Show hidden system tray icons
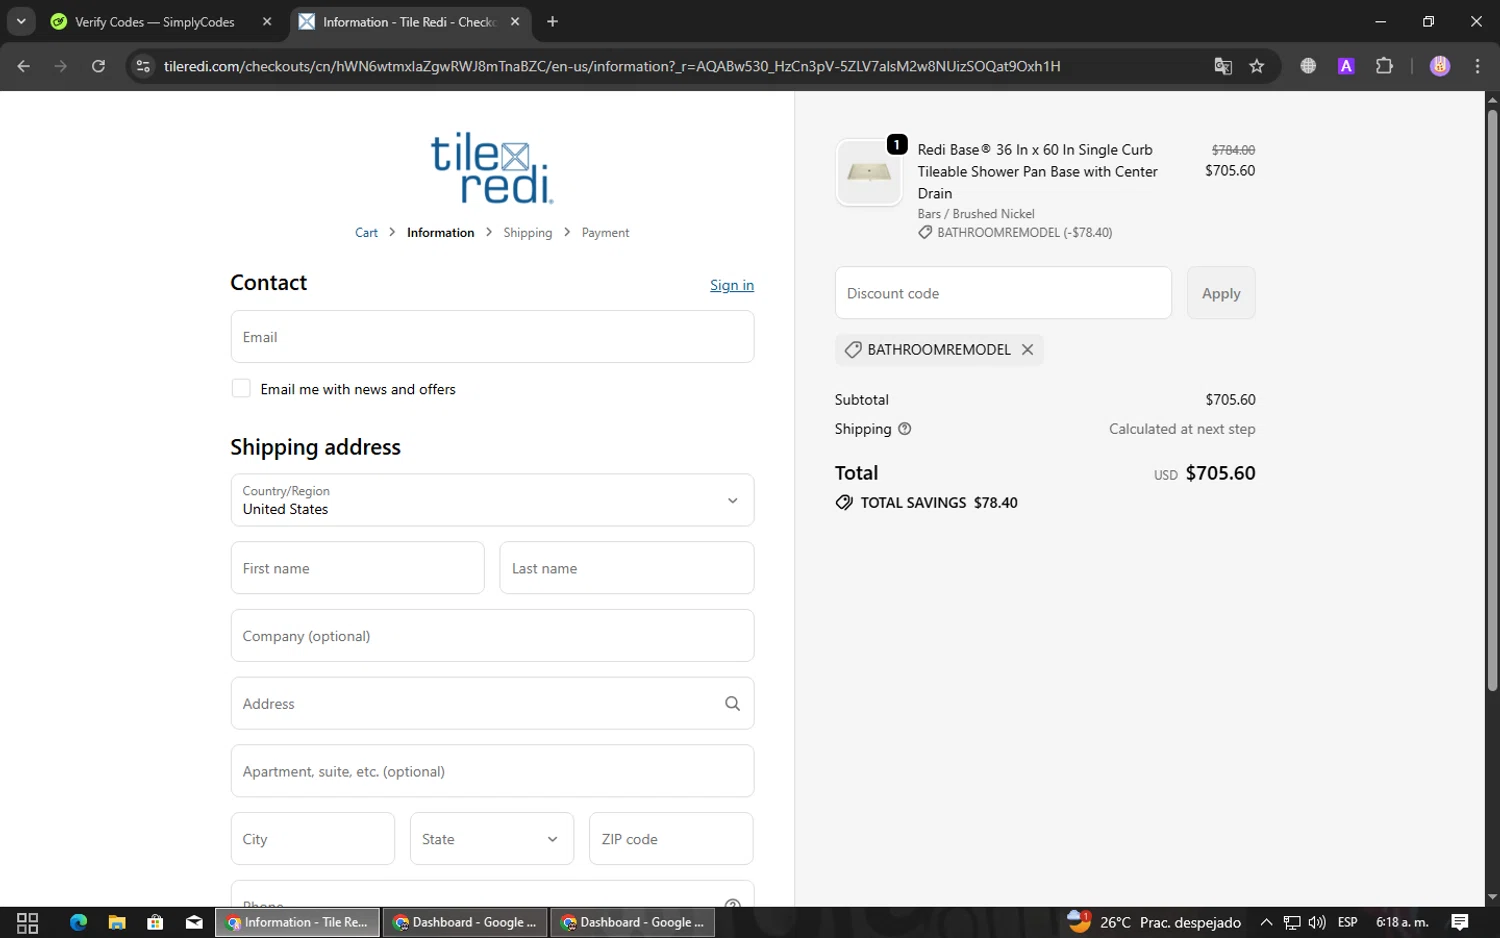Image resolution: width=1500 pixels, height=938 pixels. (1266, 922)
